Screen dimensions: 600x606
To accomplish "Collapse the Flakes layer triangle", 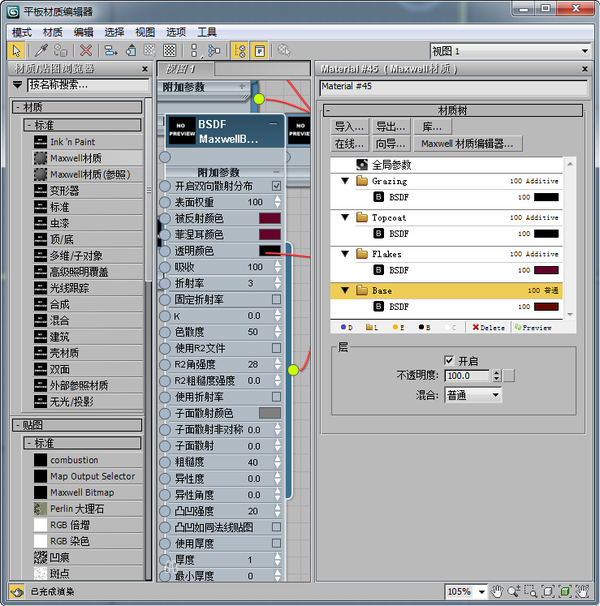I will coord(345,254).
